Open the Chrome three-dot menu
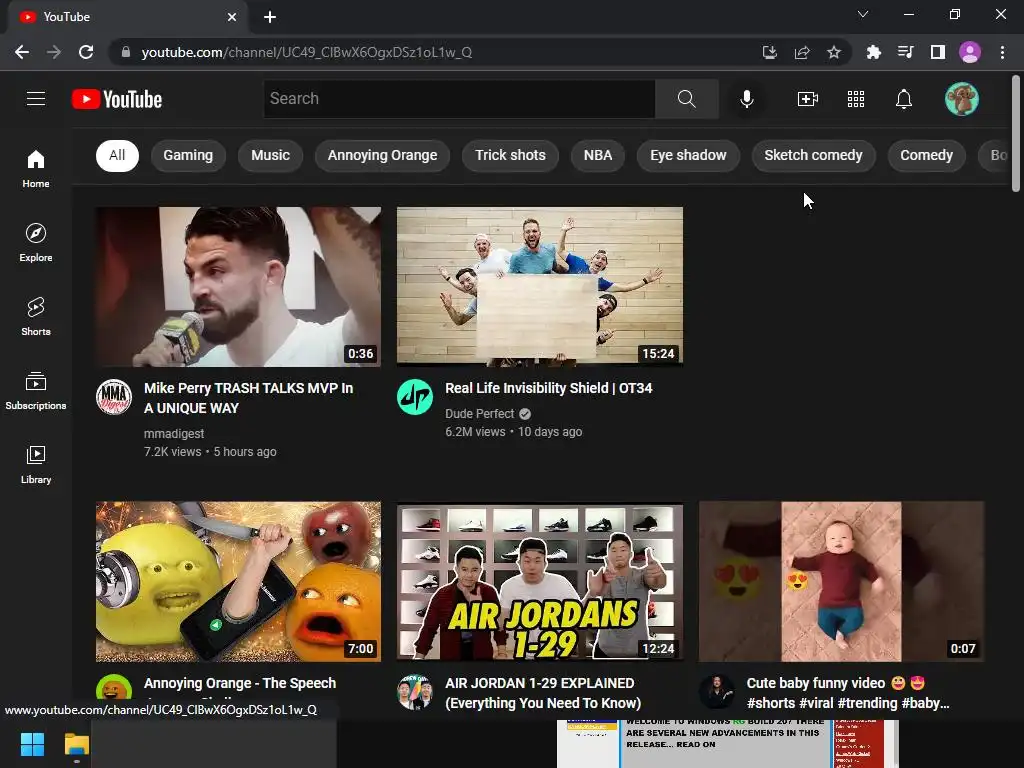 1002,52
